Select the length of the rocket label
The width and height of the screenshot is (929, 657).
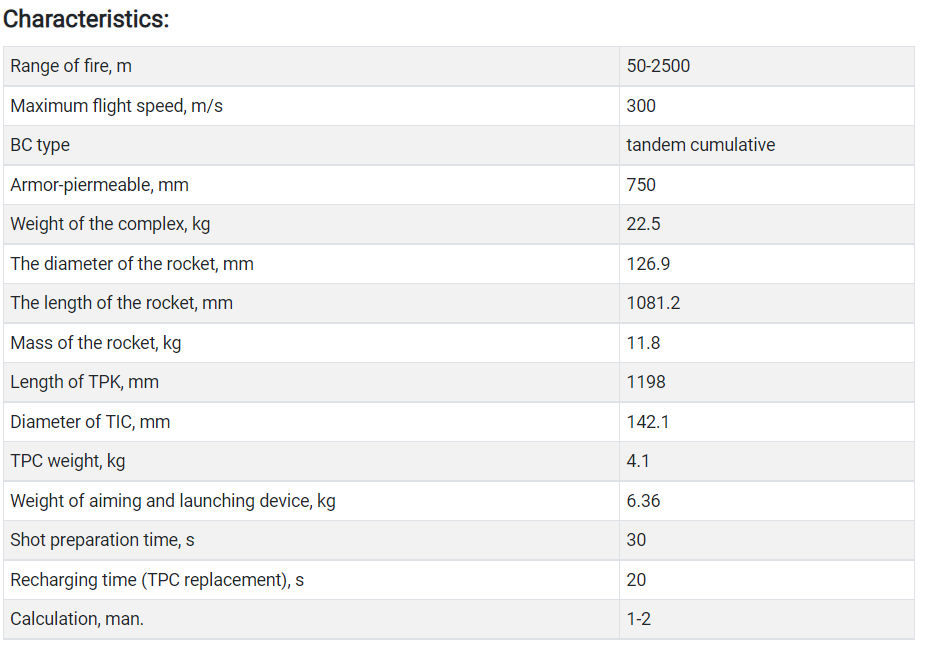(x=121, y=303)
